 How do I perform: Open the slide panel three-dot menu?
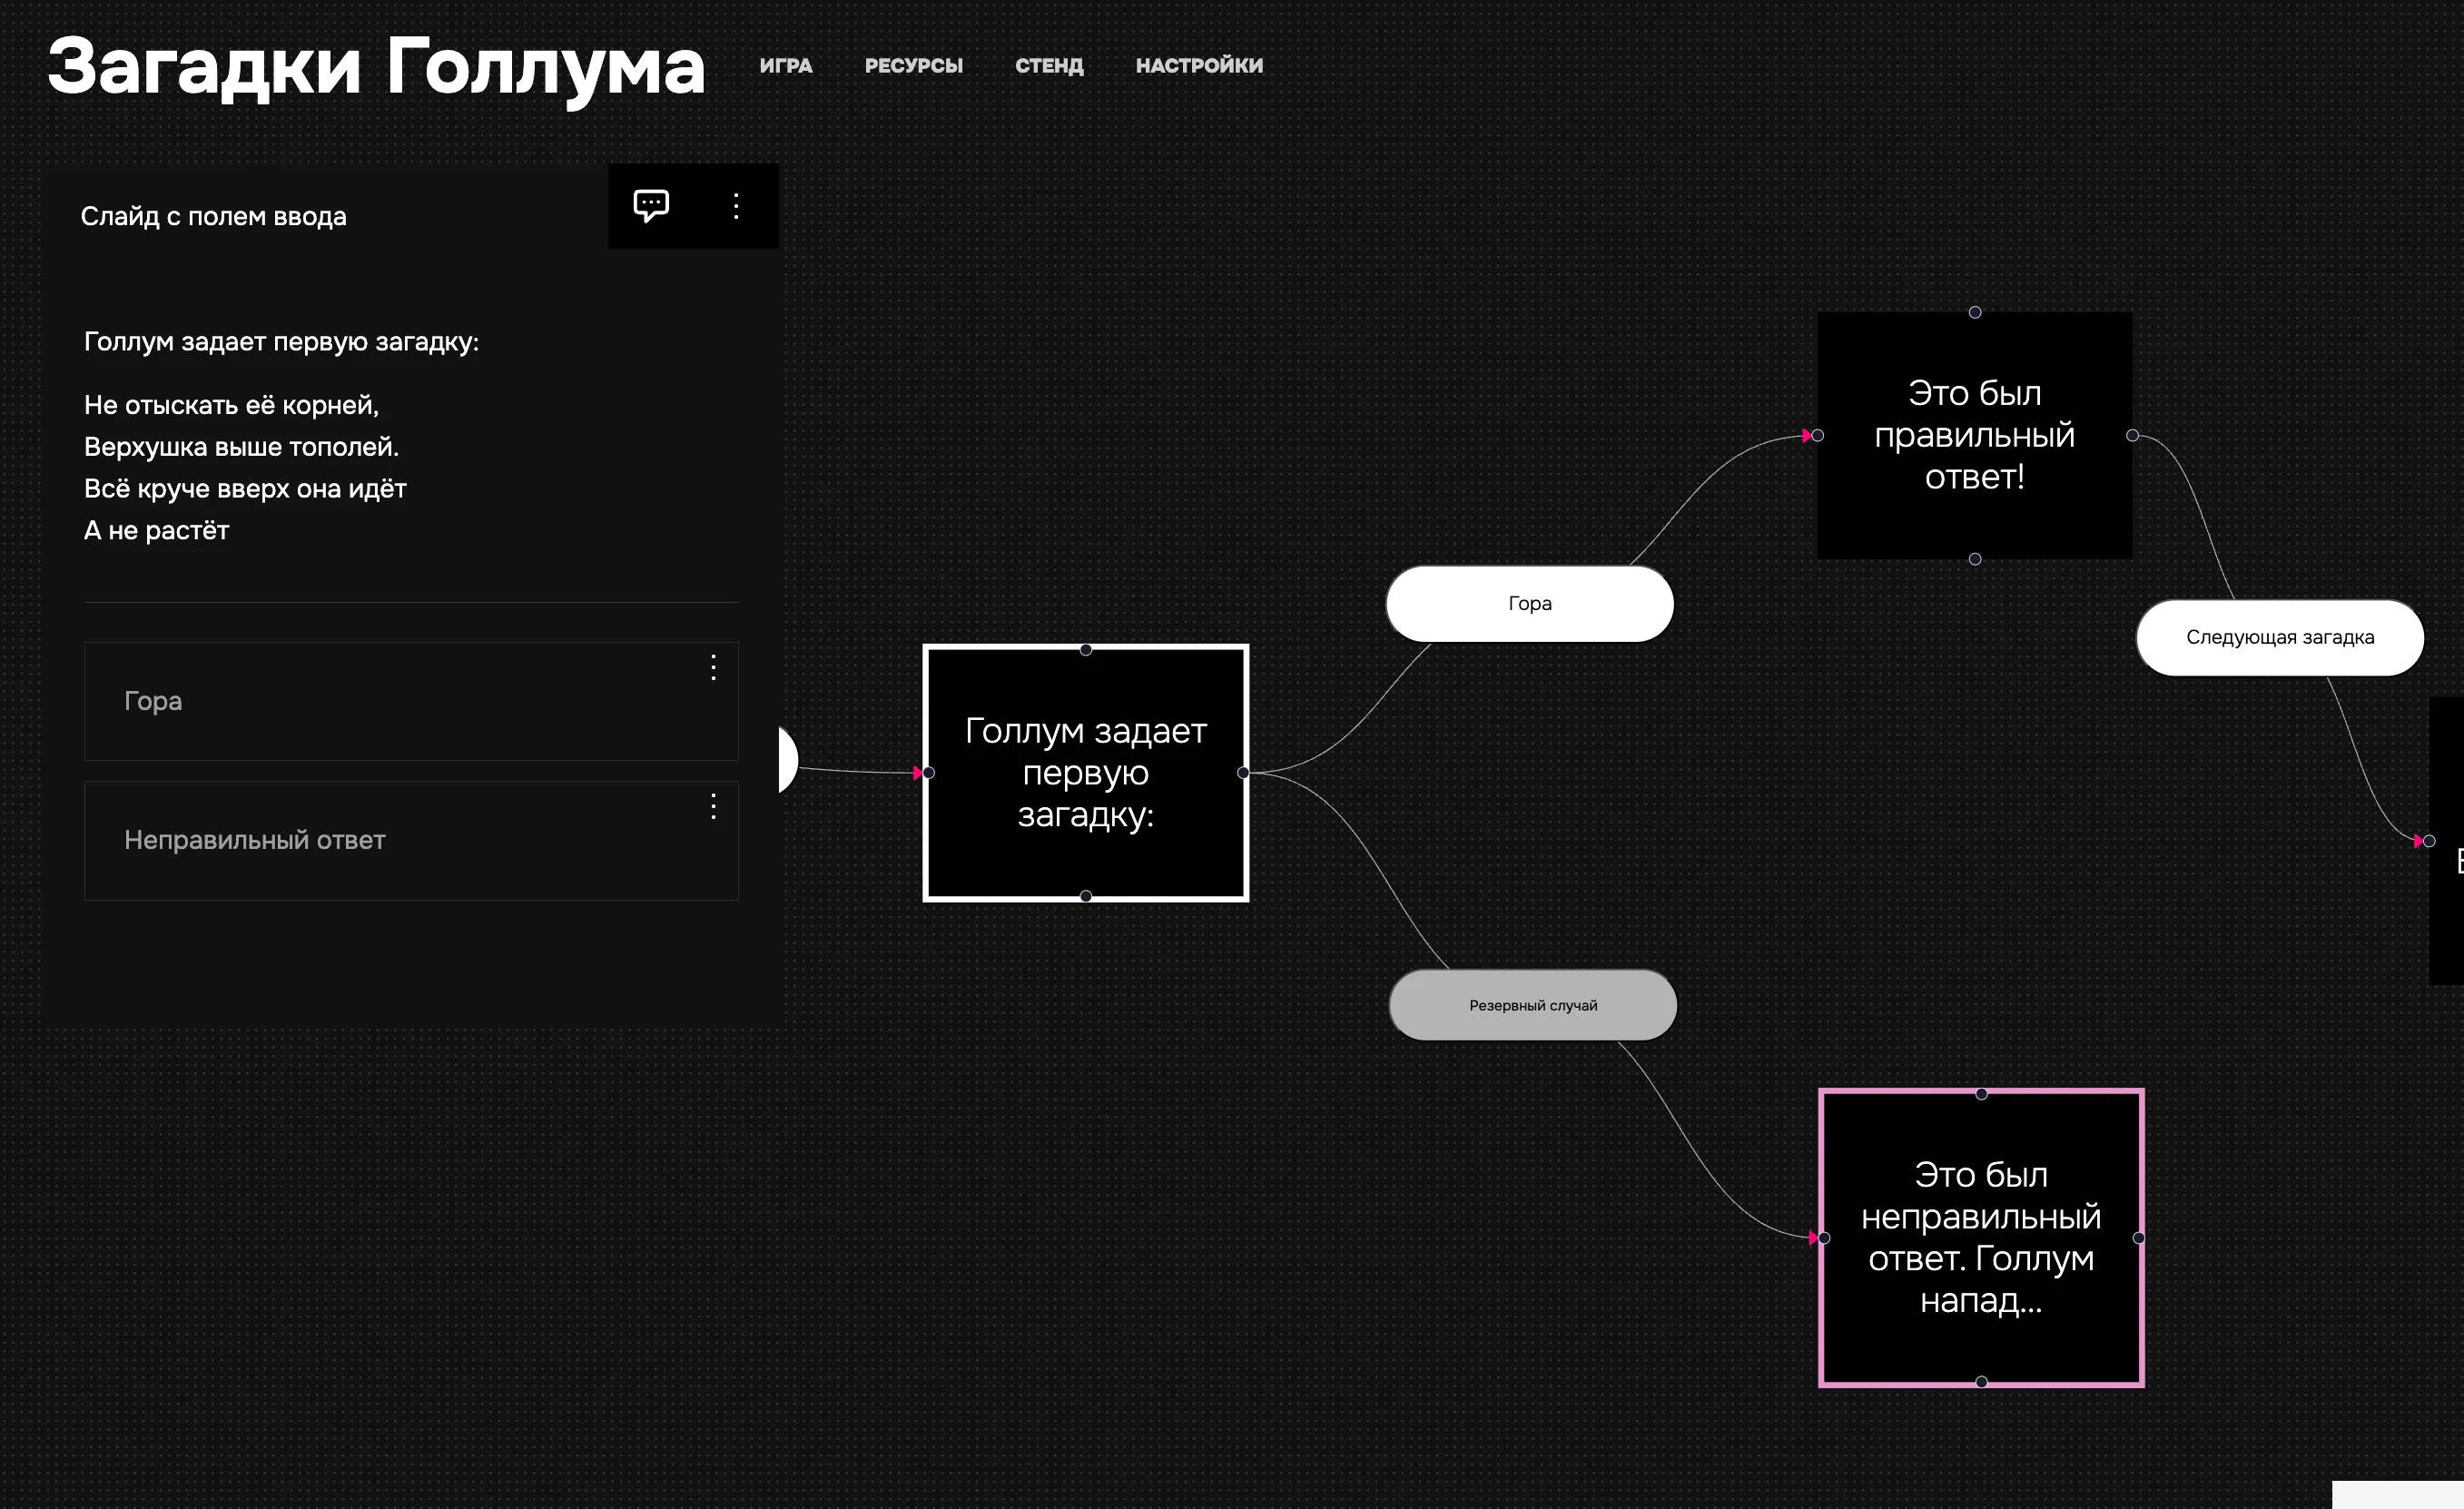coord(736,206)
